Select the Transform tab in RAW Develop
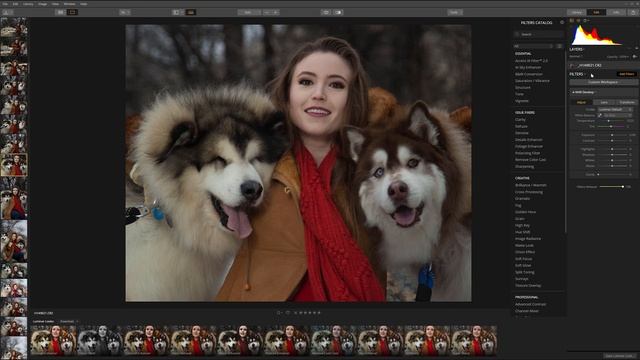This screenshot has width=640, height=360. pos(627,102)
